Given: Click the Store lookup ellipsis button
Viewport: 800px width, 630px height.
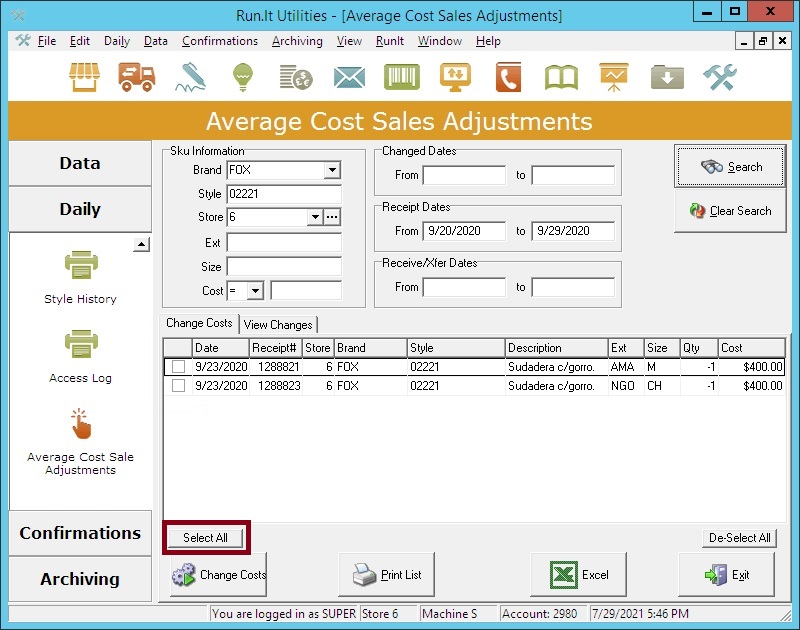Looking at the screenshot, I should coord(332,217).
